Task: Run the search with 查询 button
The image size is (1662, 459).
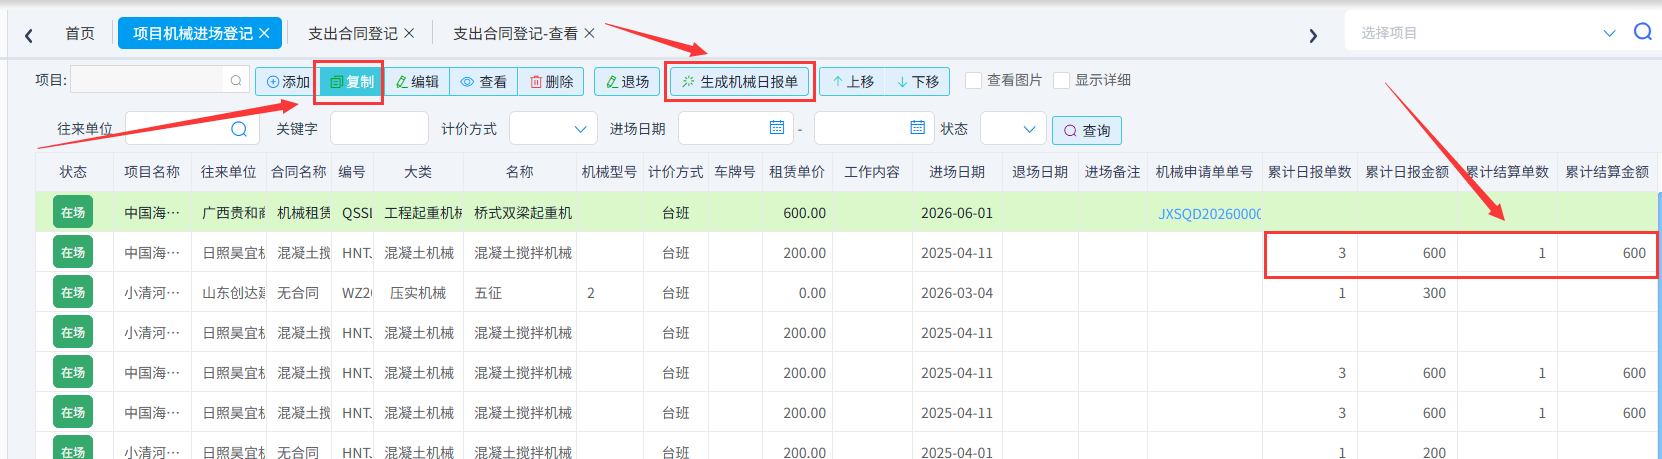Action: click(x=1087, y=130)
